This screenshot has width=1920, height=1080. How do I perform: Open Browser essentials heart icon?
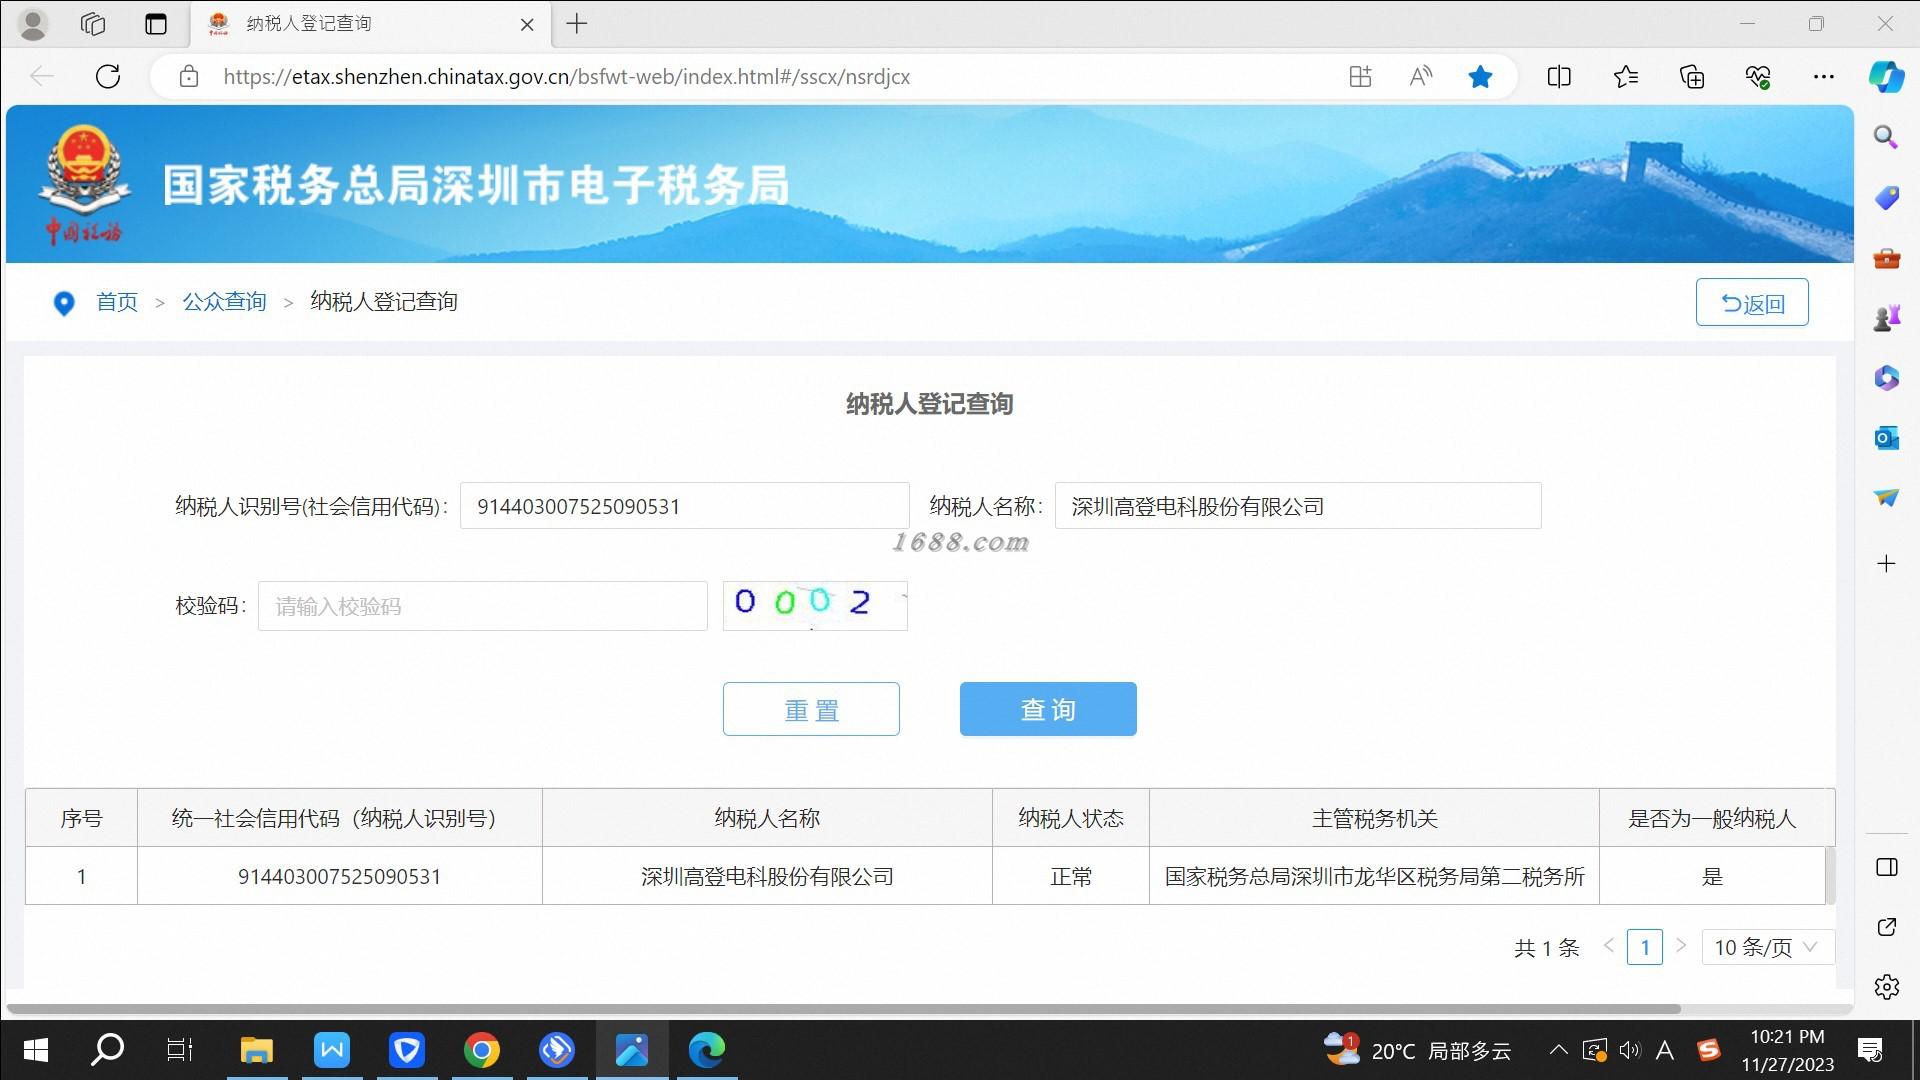click(1758, 77)
